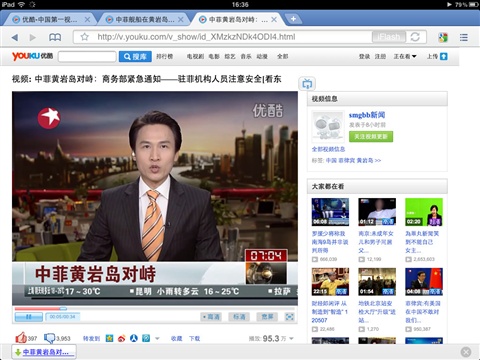Go back with the browser back arrow
The image size is (480, 360).
pos(15,37)
